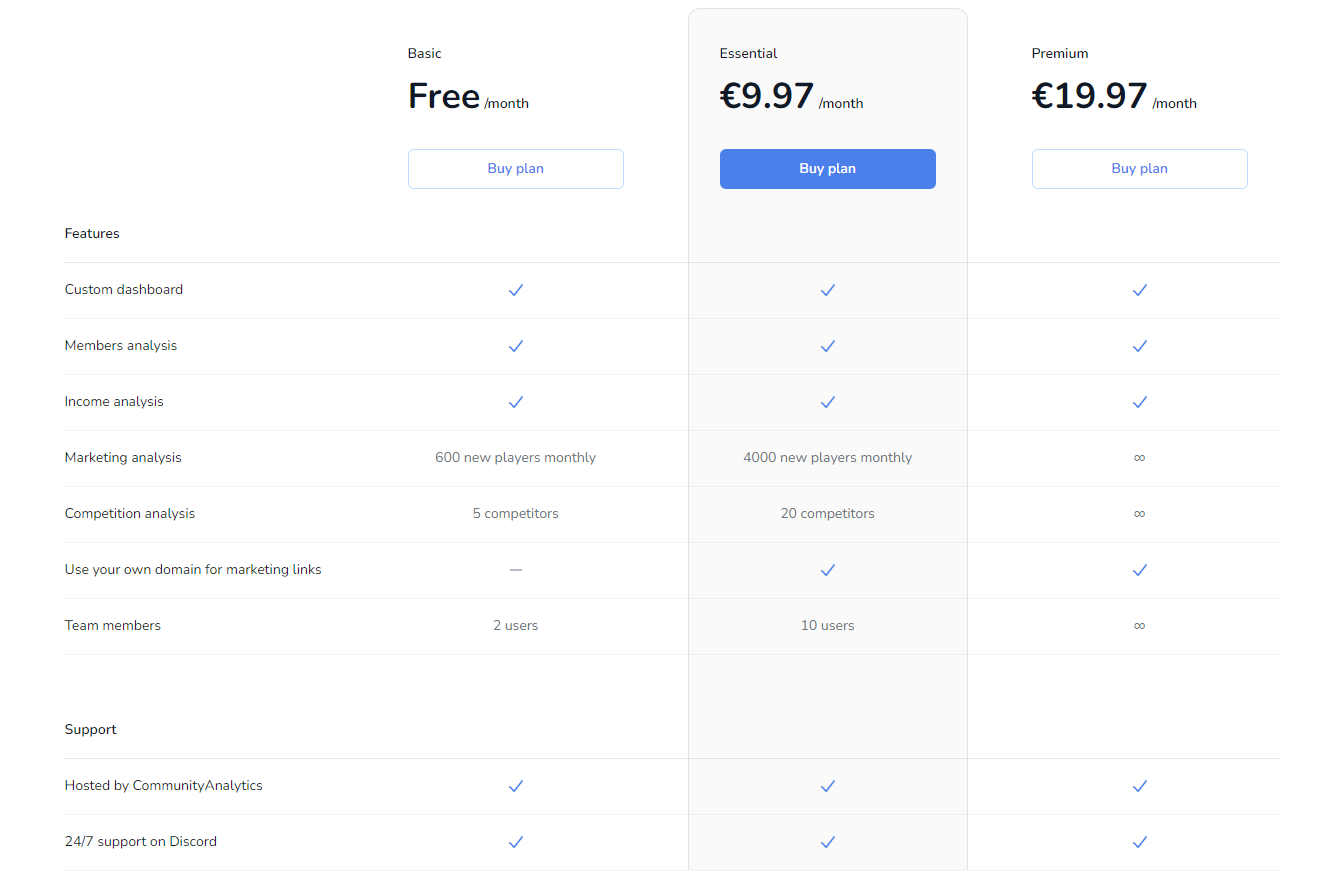
Task: Click the '20 competitors' cell
Action: click(827, 514)
